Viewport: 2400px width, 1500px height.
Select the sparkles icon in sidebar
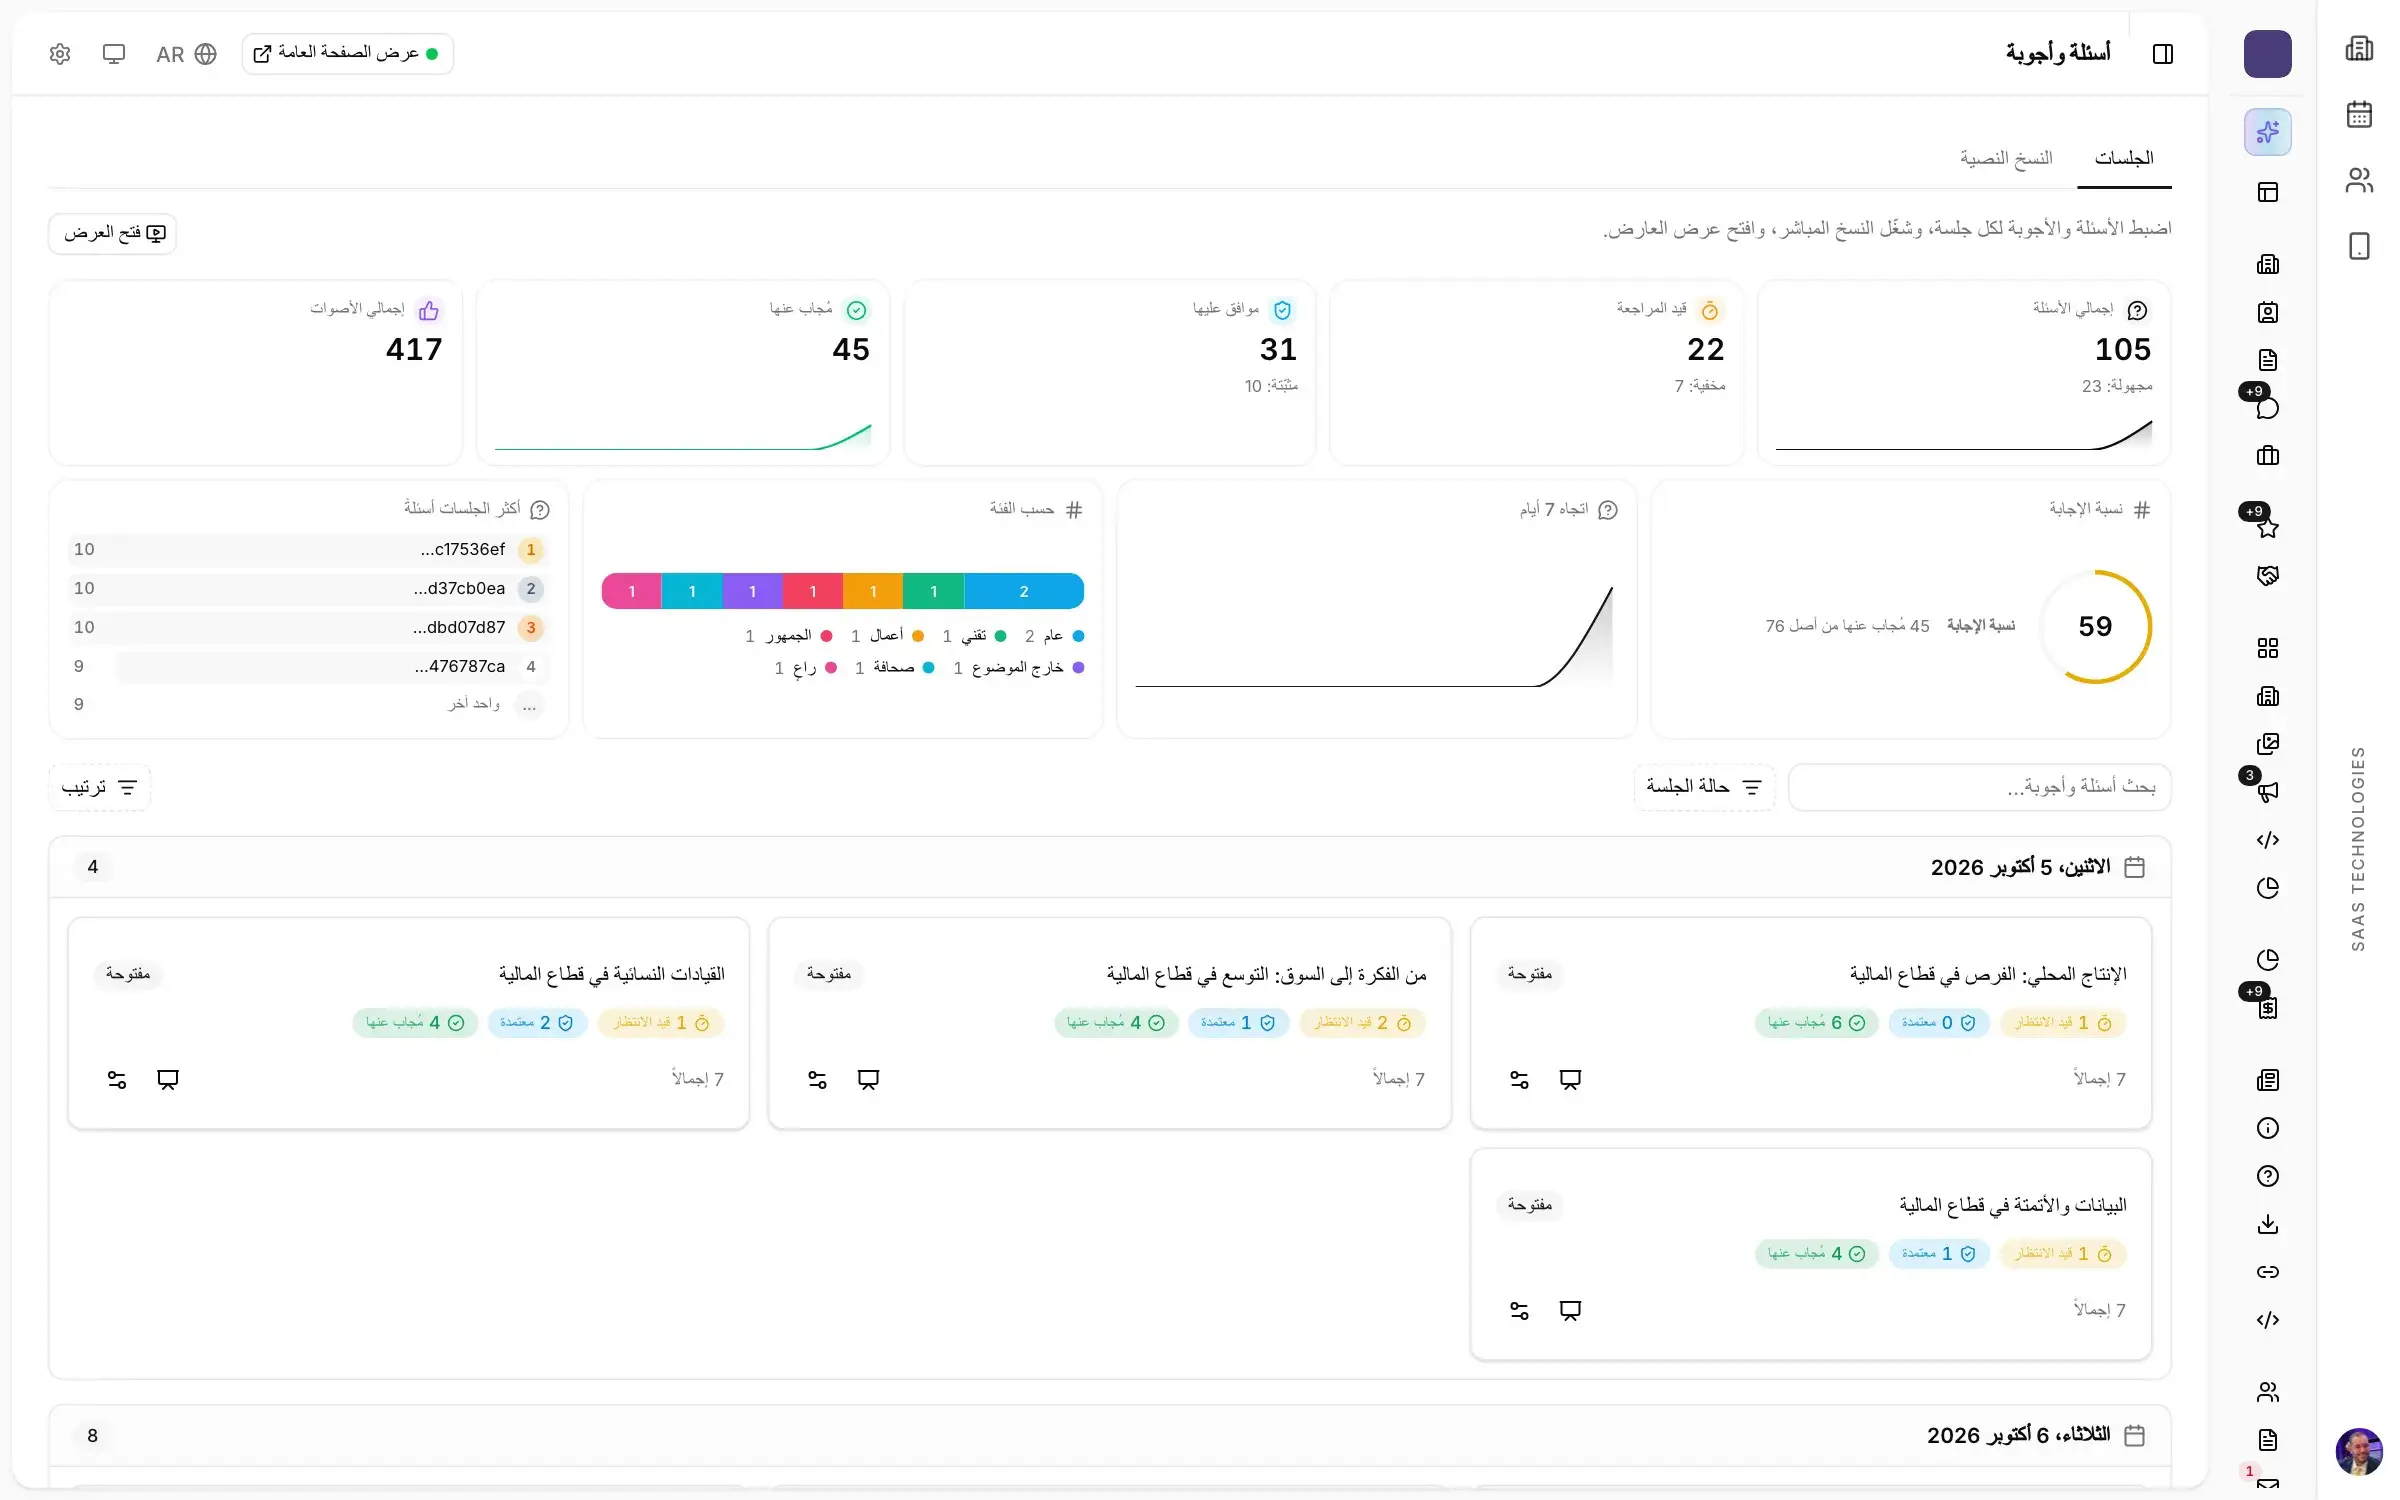[x=2267, y=132]
